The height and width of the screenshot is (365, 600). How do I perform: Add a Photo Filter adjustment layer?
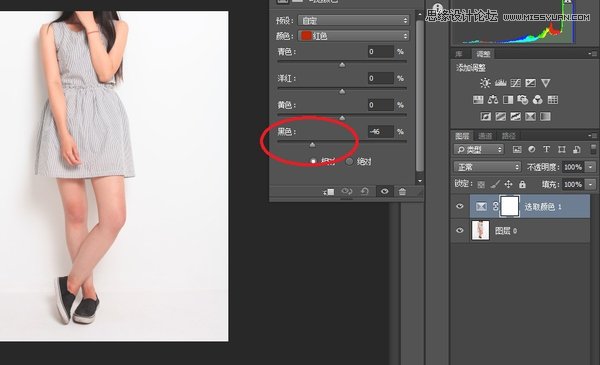tap(523, 100)
